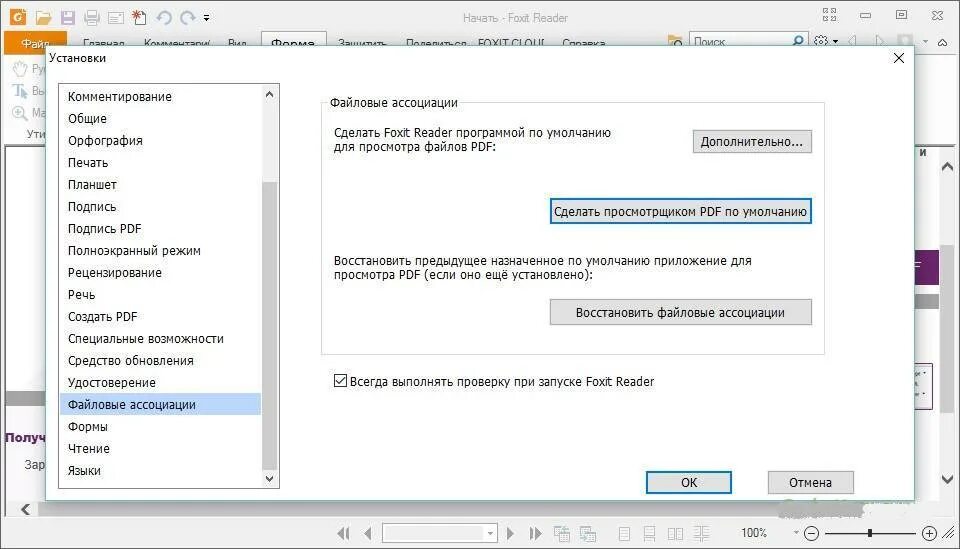Open the Защитить ribbon tab
Screen dimensions: 960x549
pyautogui.click(x=362, y=43)
